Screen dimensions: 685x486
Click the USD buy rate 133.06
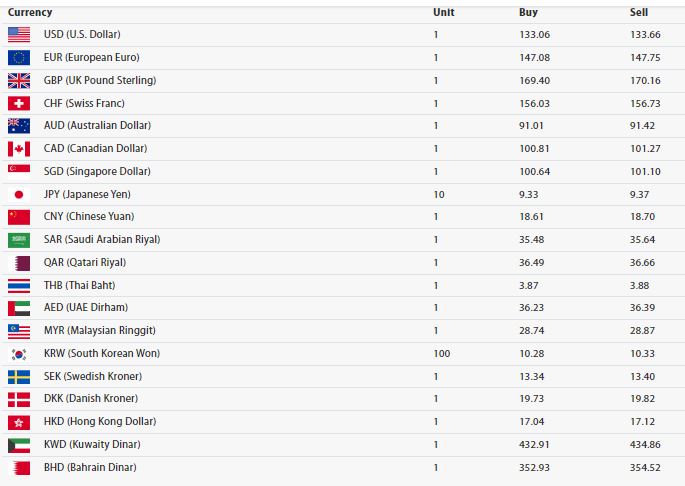pos(535,35)
